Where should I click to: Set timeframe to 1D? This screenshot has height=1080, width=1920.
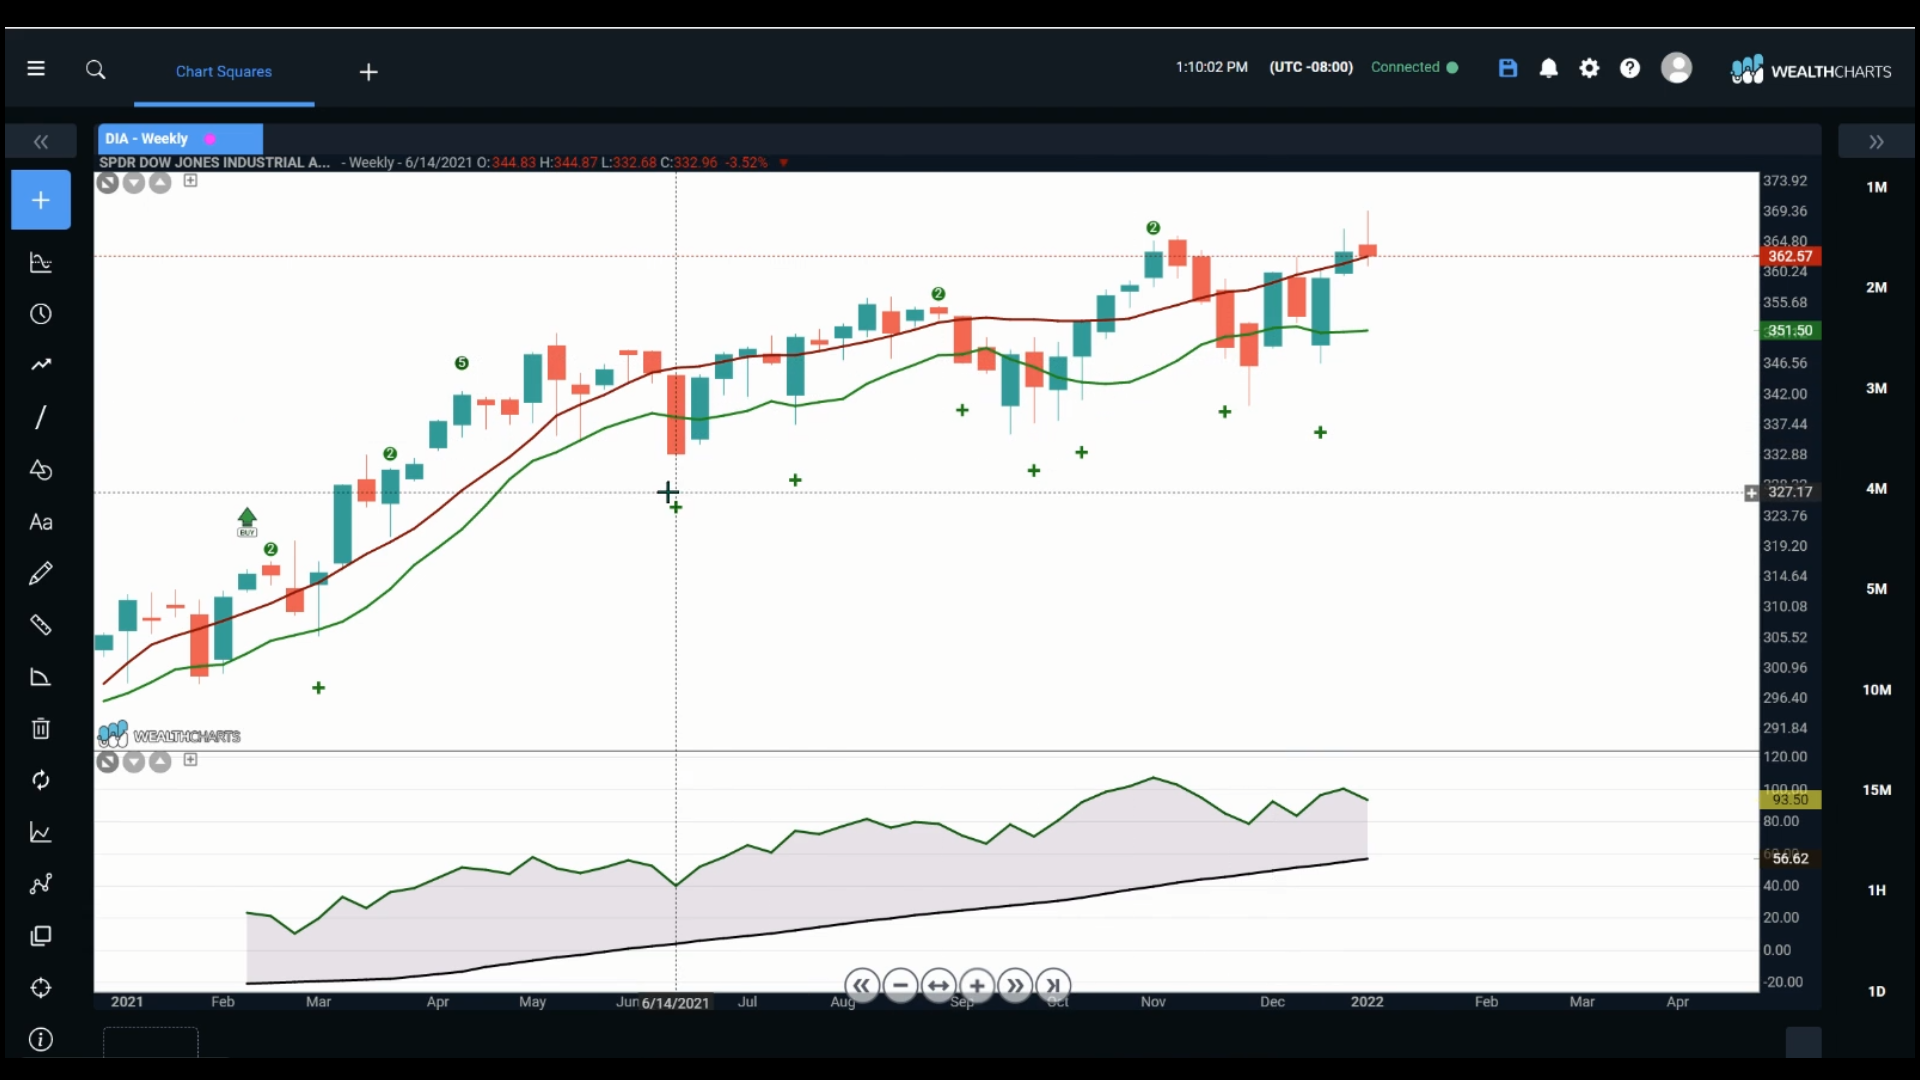click(x=1877, y=991)
